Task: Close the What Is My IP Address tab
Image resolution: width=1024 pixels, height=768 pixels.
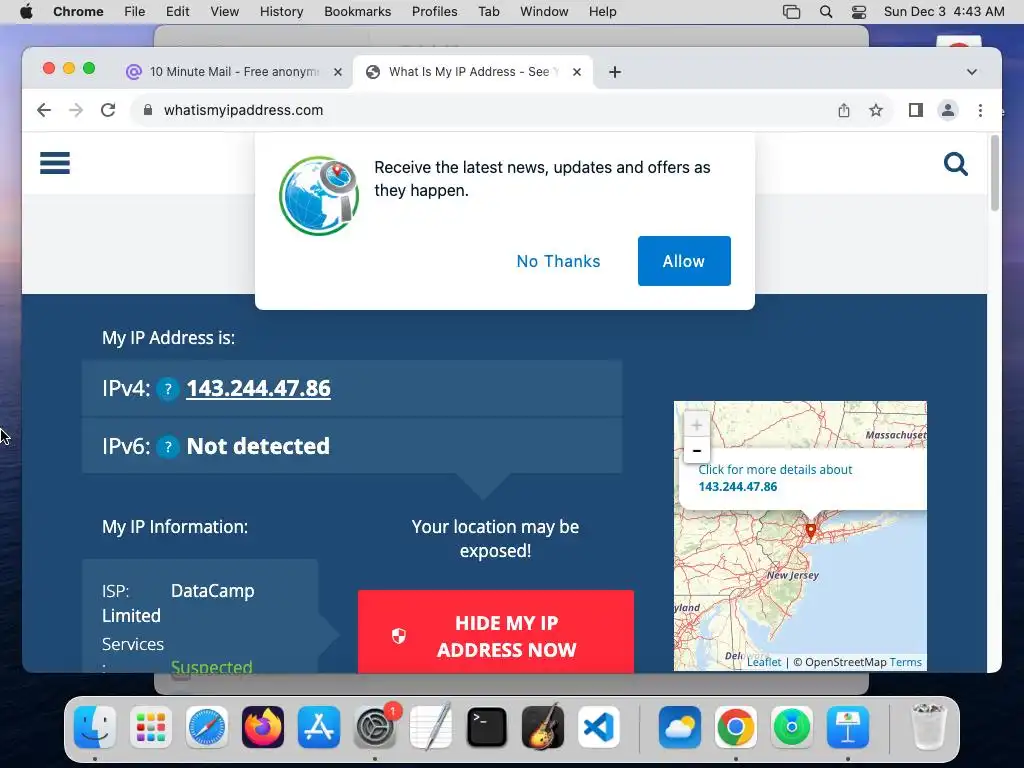Action: (x=577, y=72)
